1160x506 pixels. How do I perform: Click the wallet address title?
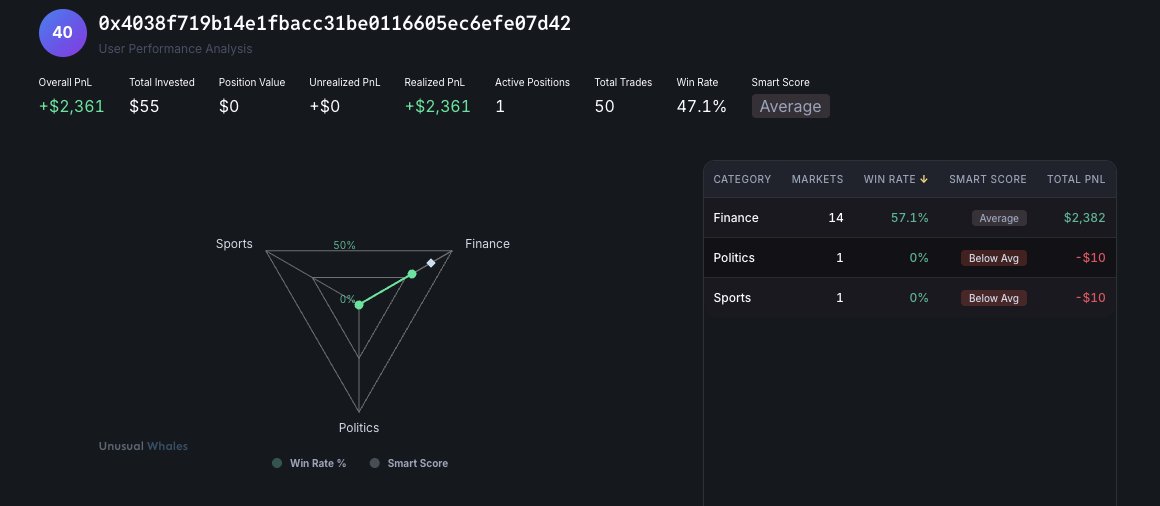coord(334,24)
